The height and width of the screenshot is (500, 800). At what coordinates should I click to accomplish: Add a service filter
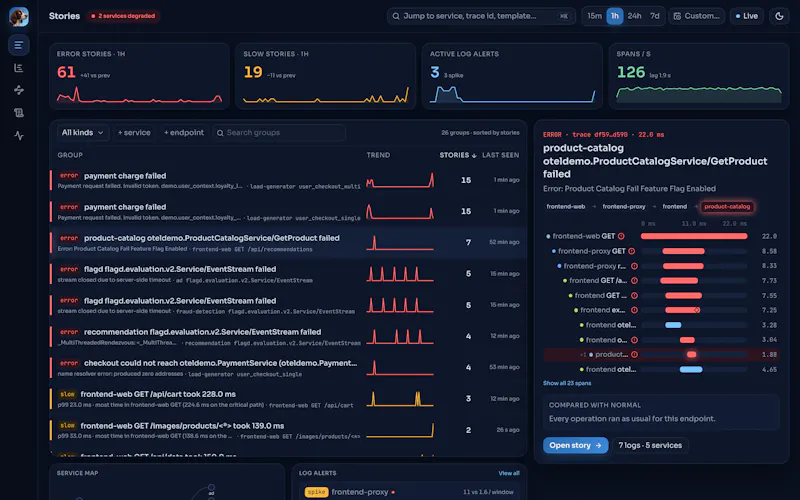[134, 133]
